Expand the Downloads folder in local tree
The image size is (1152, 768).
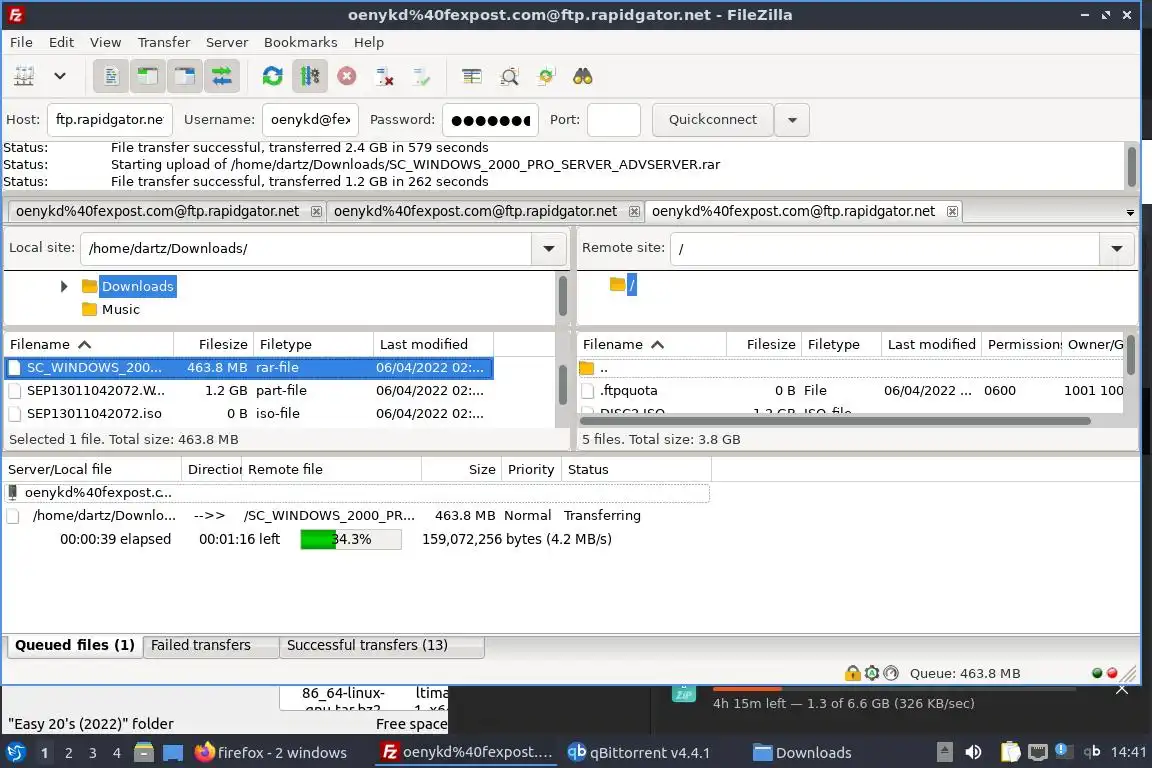pyautogui.click(x=64, y=286)
